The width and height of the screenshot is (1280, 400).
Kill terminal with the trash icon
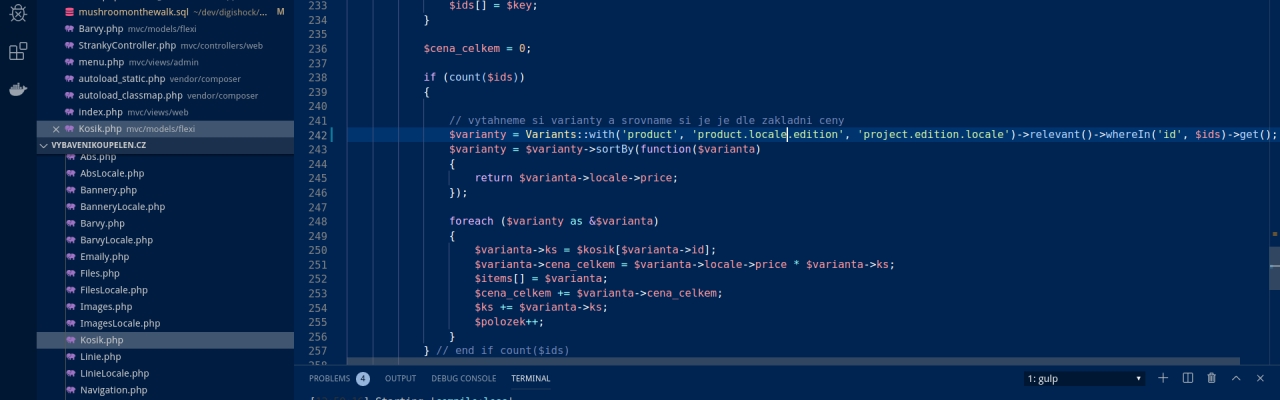tap(1212, 378)
